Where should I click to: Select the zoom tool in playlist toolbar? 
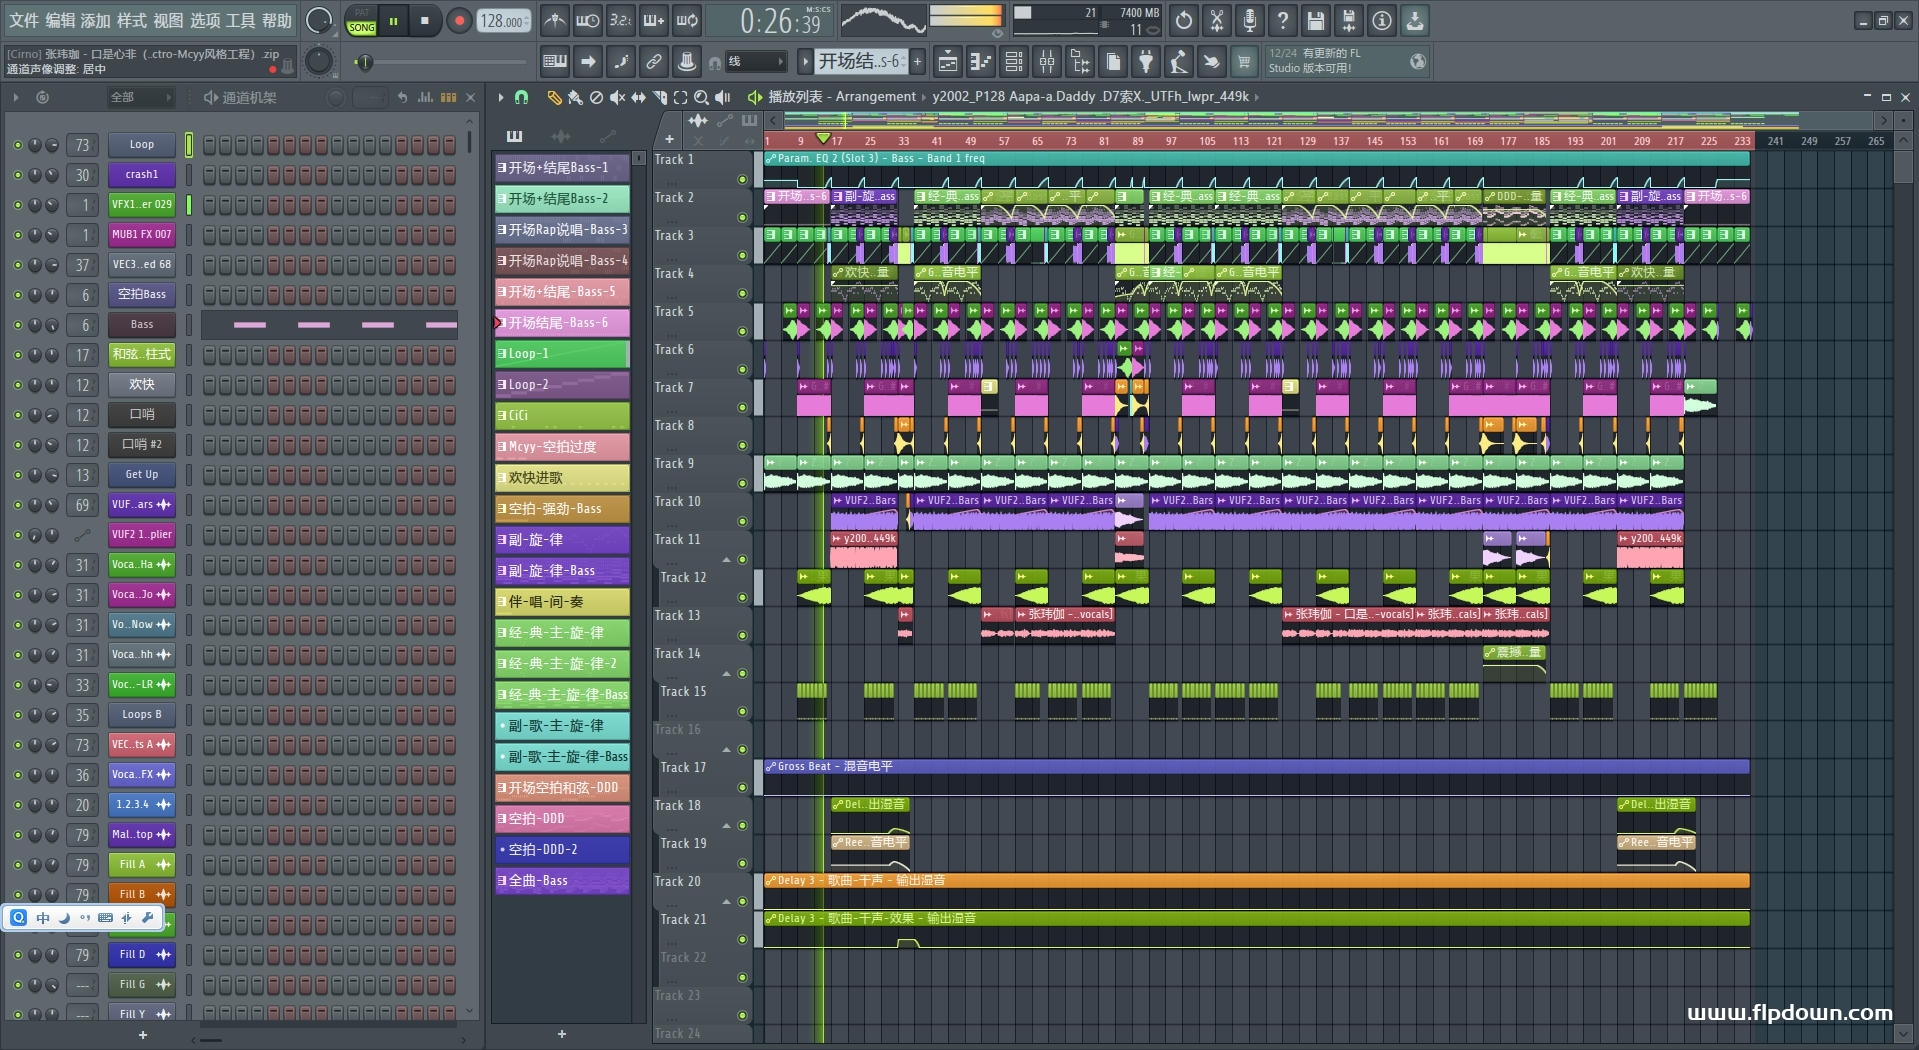701,97
